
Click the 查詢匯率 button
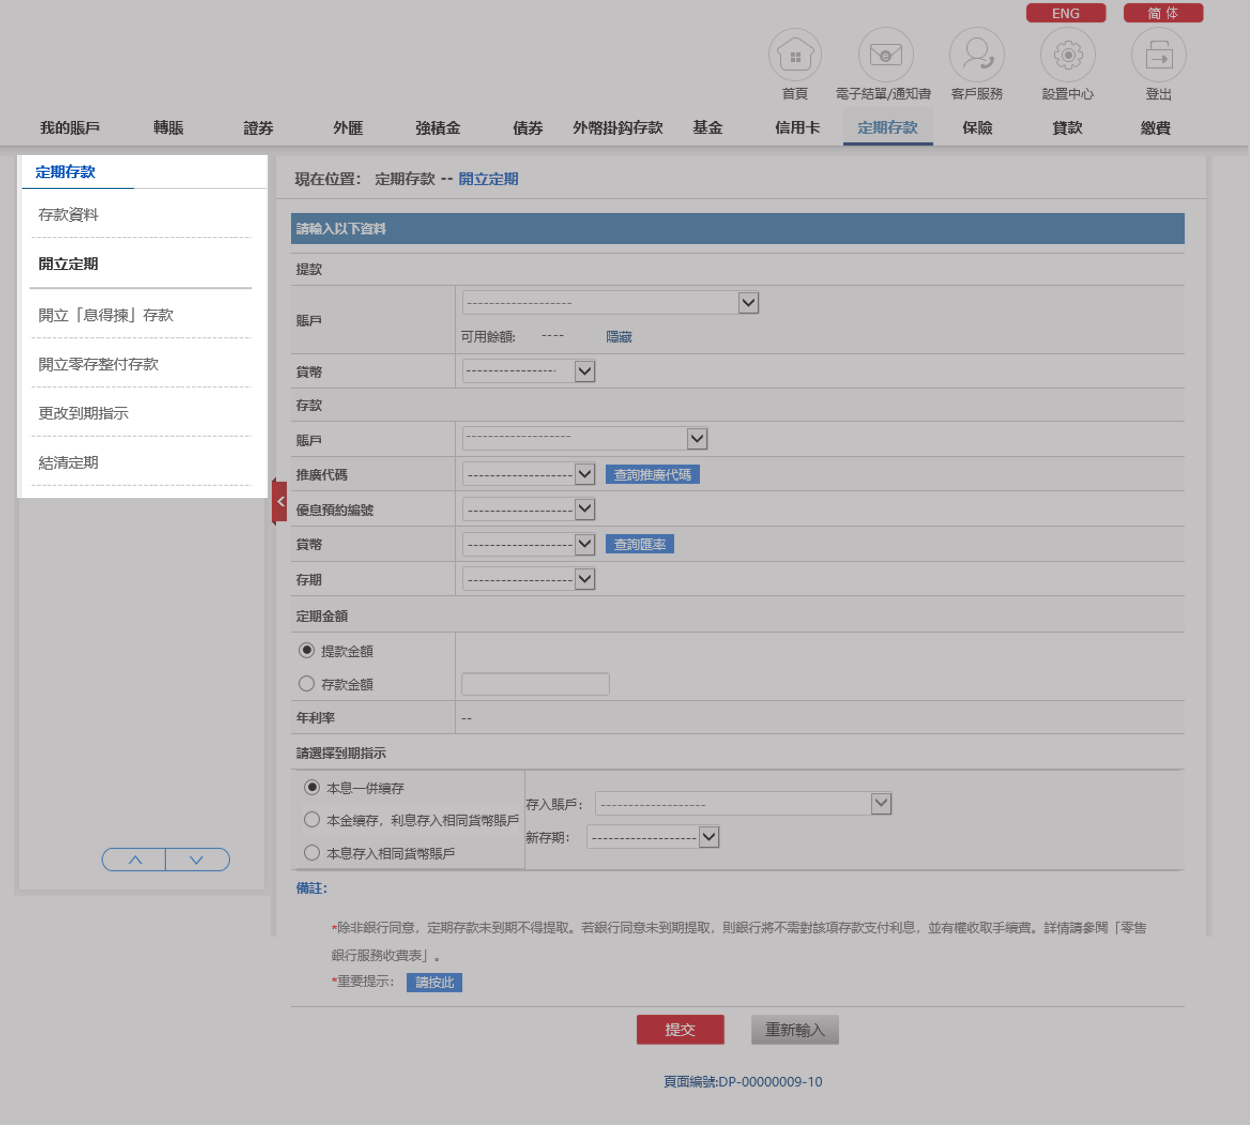(x=640, y=545)
